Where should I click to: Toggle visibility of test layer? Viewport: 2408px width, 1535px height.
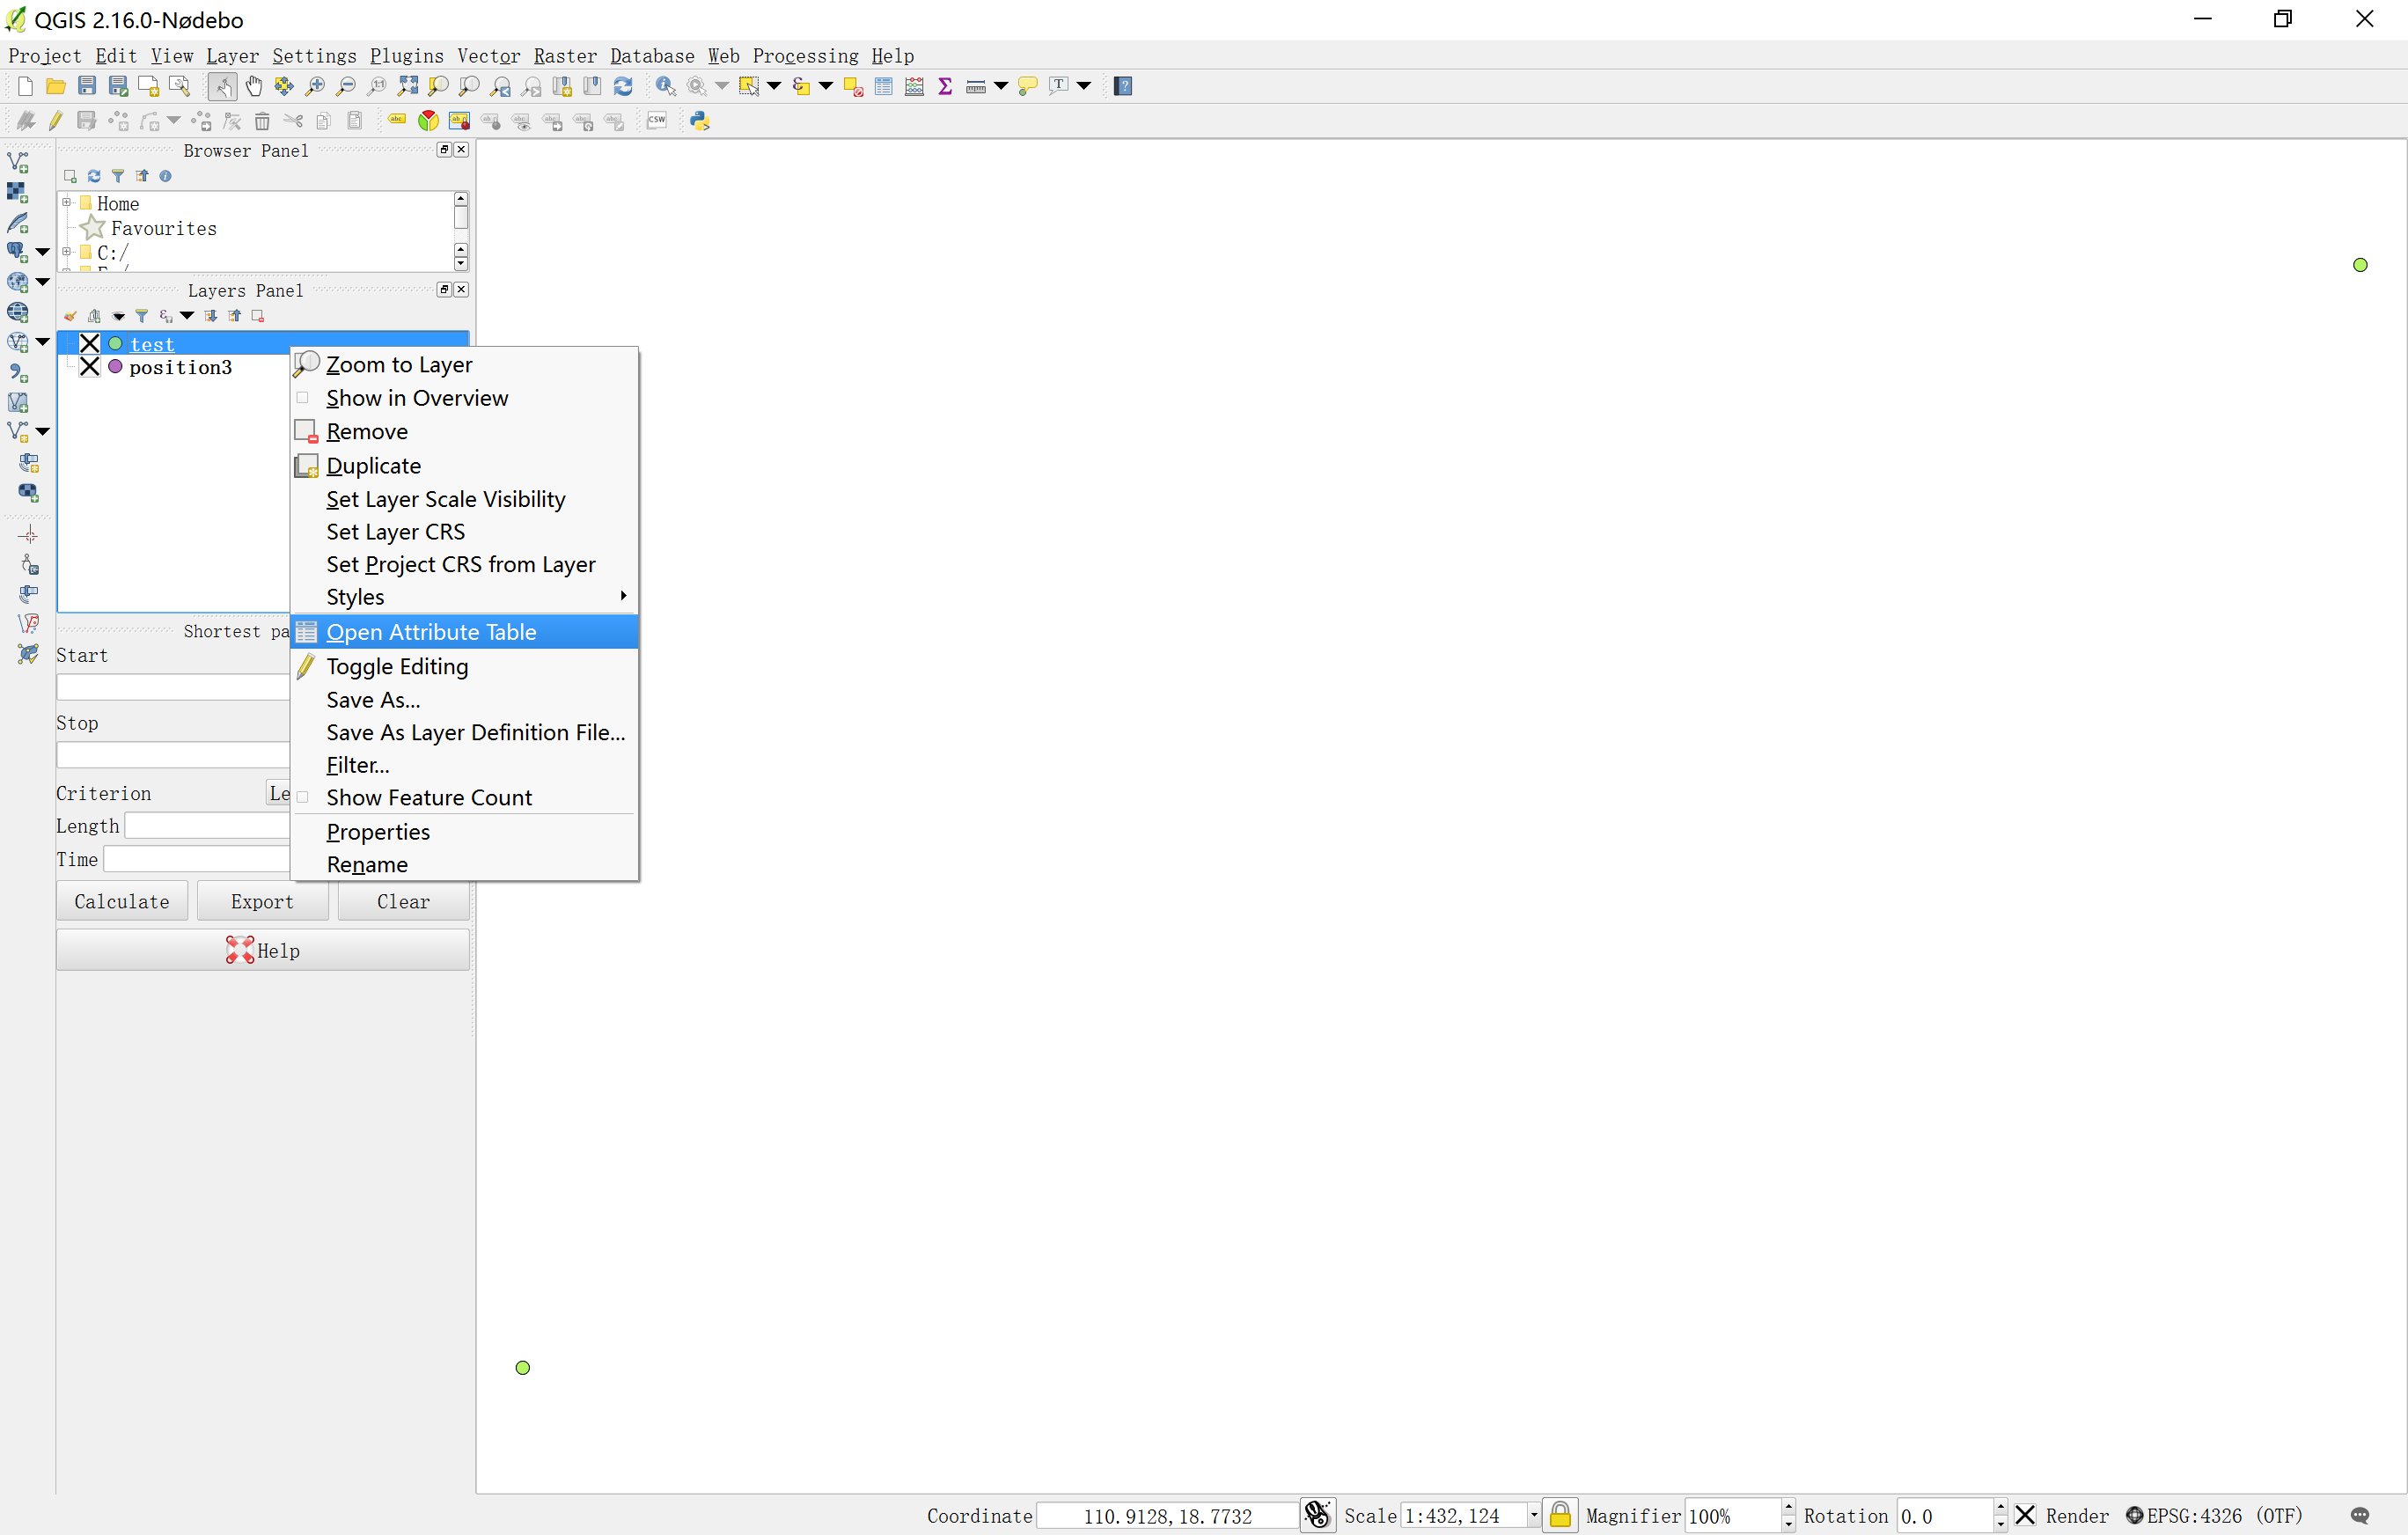click(93, 342)
